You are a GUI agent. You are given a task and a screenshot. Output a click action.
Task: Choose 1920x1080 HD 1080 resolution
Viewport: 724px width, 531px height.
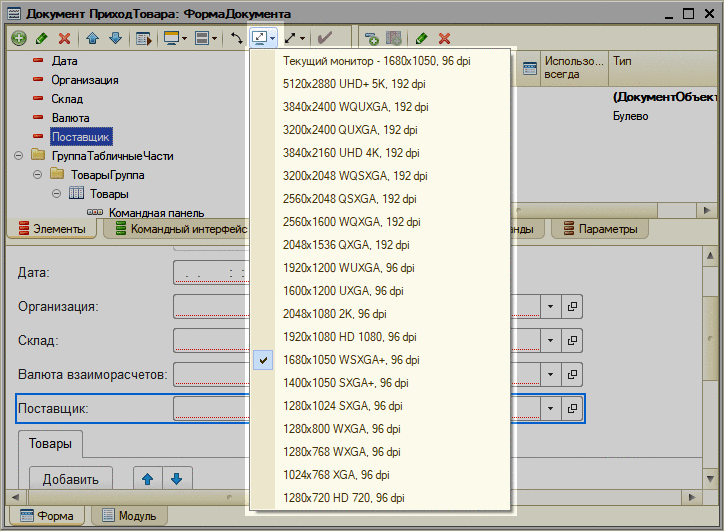point(380,337)
